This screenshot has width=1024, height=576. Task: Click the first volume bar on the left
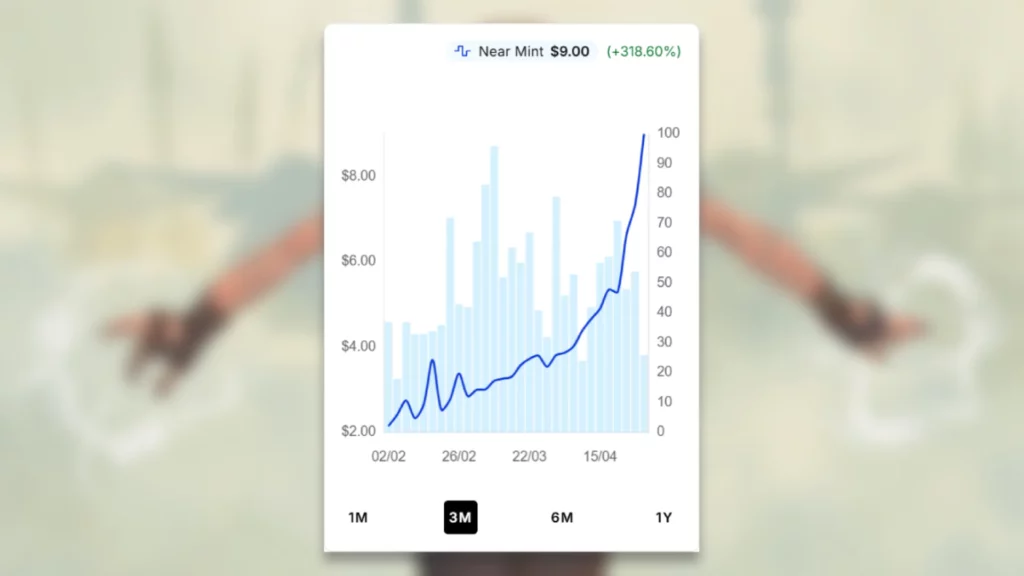tap(388, 376)
